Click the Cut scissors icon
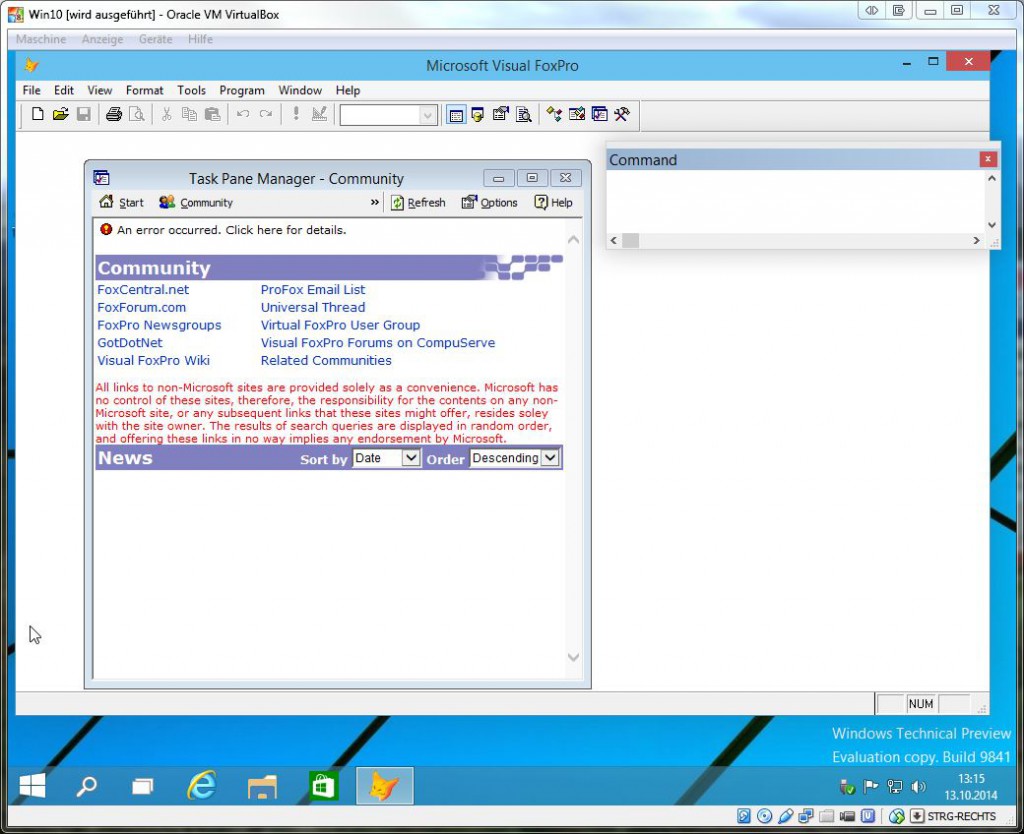The height and width of the screenshot is (834, 1024). click(167, 114)
